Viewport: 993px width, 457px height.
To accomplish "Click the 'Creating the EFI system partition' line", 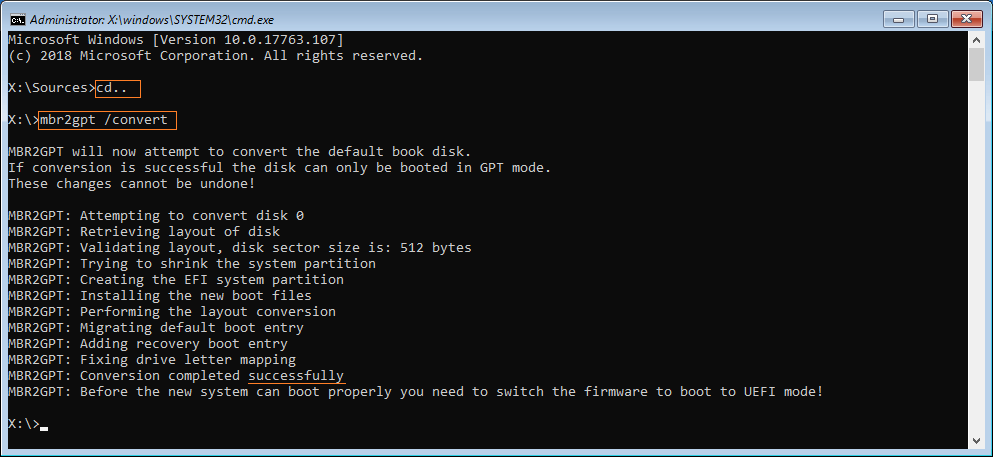I will 176,279.
